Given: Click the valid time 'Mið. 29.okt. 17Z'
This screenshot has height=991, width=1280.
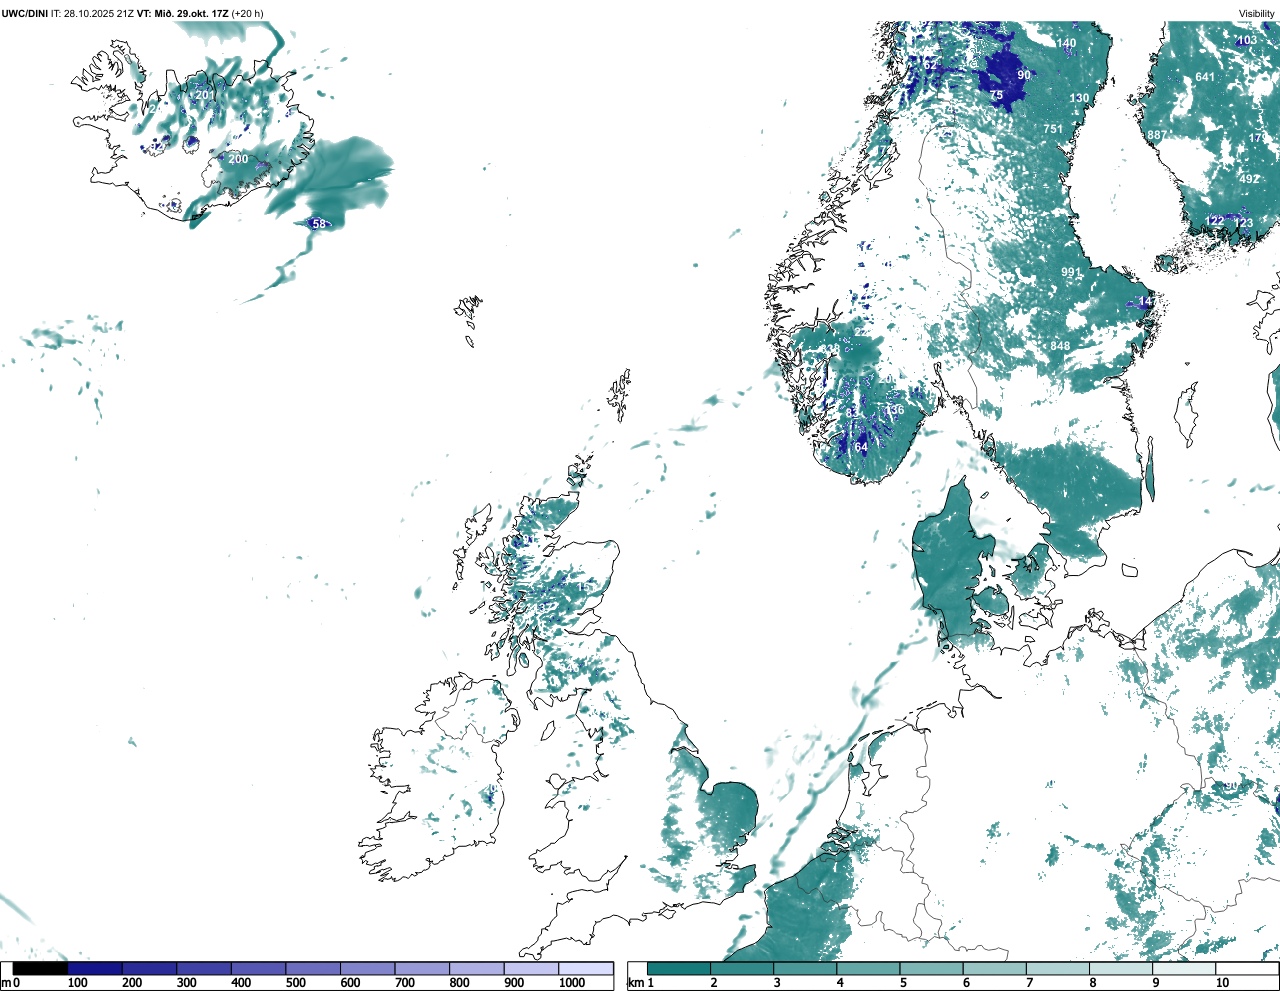Looking at the screenshot, I should click(192, 14).
